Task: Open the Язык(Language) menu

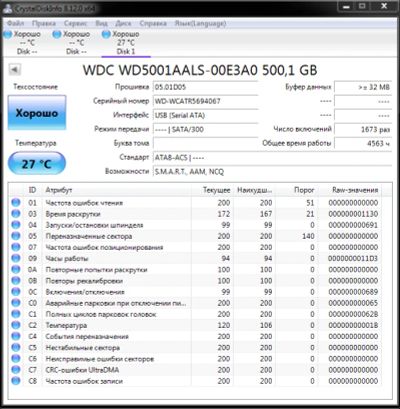Action: click(x=200, y=23)
